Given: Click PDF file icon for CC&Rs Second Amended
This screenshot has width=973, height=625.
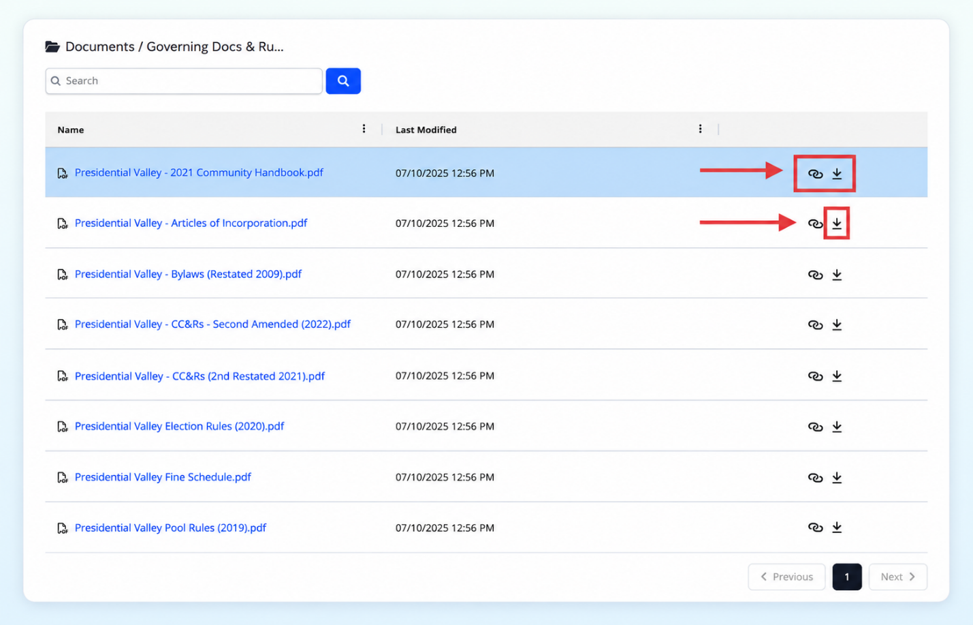Looking at the screenshot, I should [x=62, y=325].
